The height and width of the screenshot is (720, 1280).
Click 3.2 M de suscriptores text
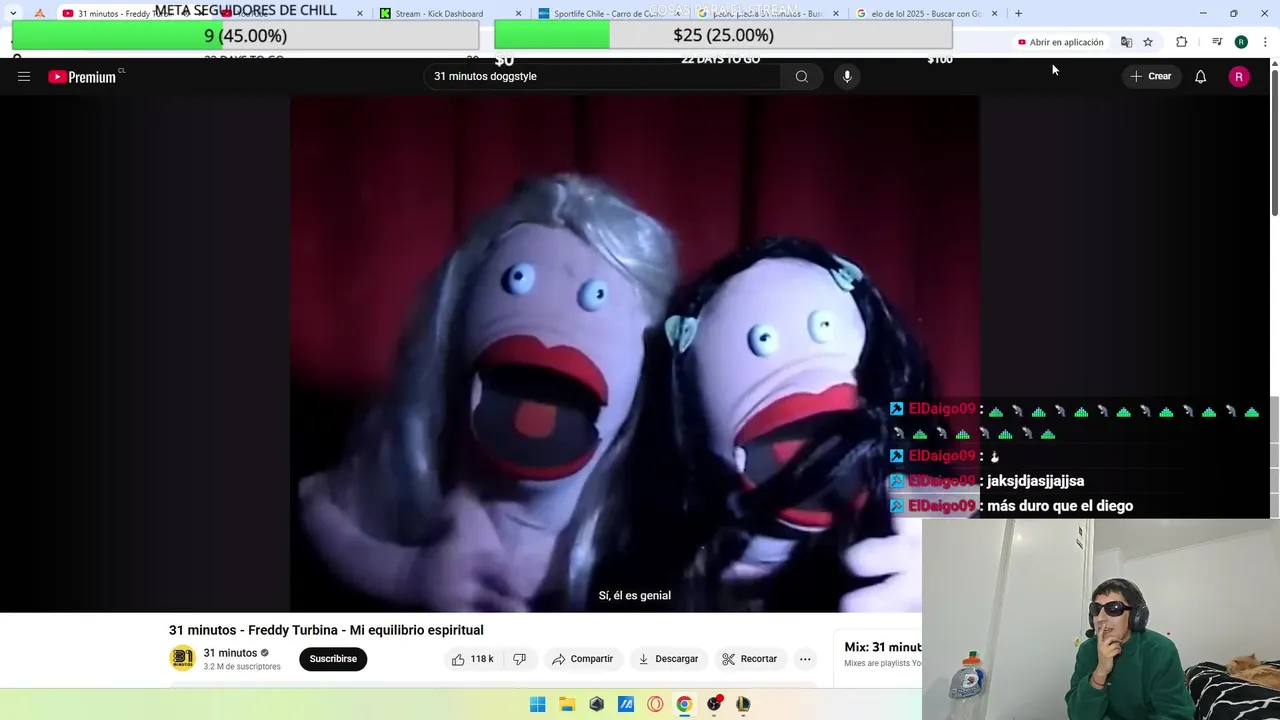coord(242,667)
